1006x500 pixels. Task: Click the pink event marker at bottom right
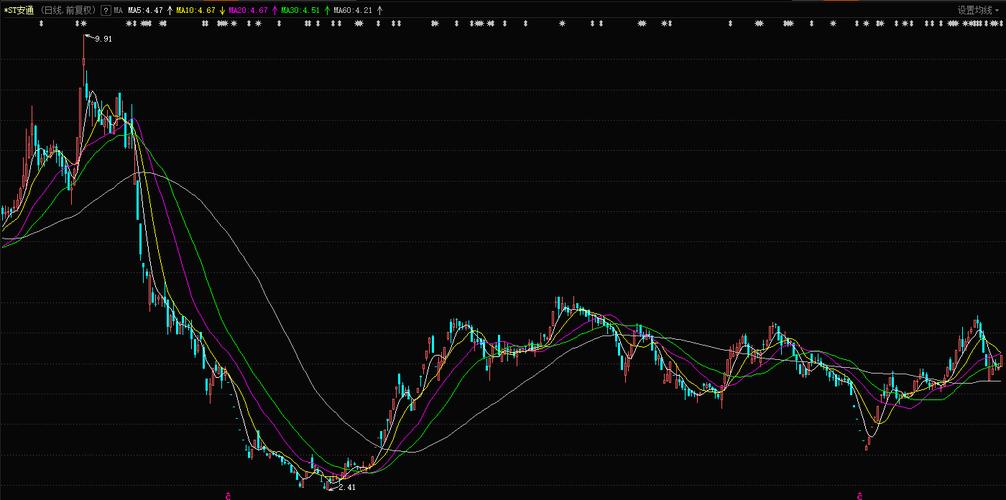857,494
